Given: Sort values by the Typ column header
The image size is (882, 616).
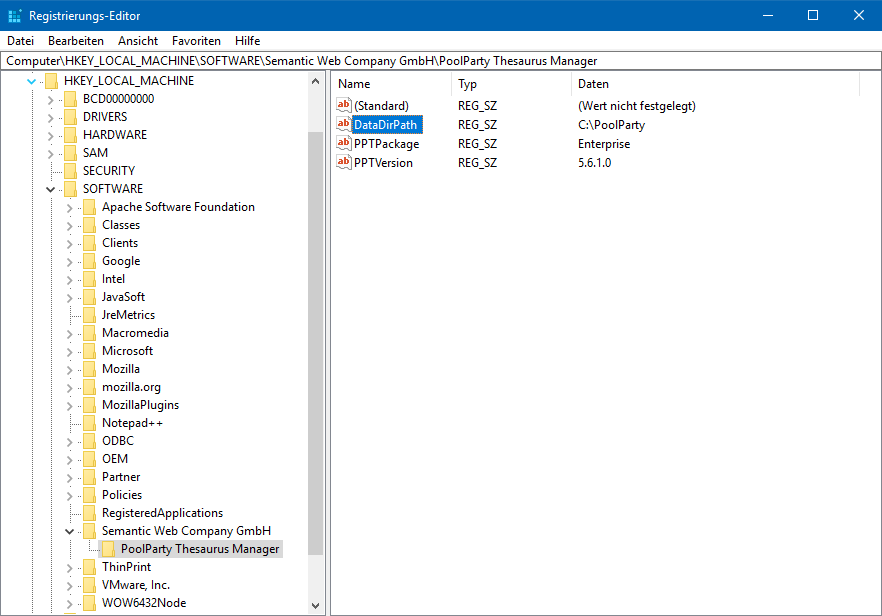Looking at the screenshot, I should tap(512, 84).
